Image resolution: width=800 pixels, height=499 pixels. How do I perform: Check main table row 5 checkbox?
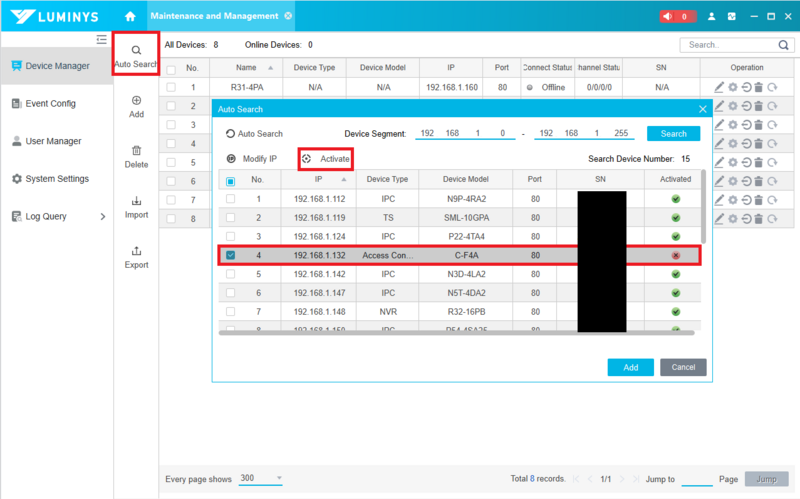click(171, 162)
